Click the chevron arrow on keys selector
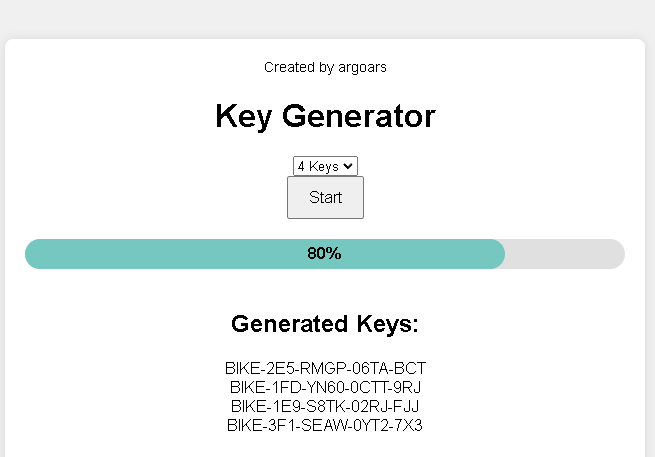This screenshot has height=457, width=655. point(348,166)
